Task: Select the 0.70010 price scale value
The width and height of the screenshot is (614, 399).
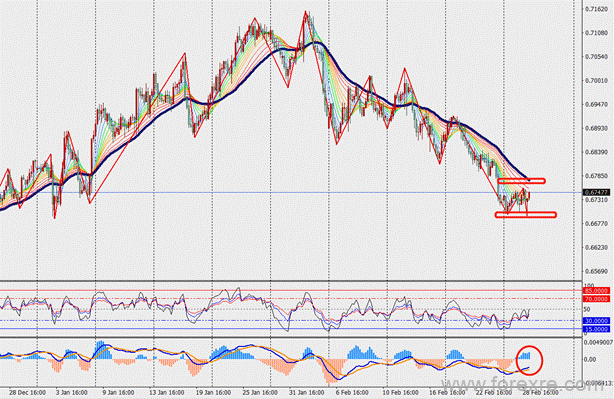Action: (x=596, y=81)
